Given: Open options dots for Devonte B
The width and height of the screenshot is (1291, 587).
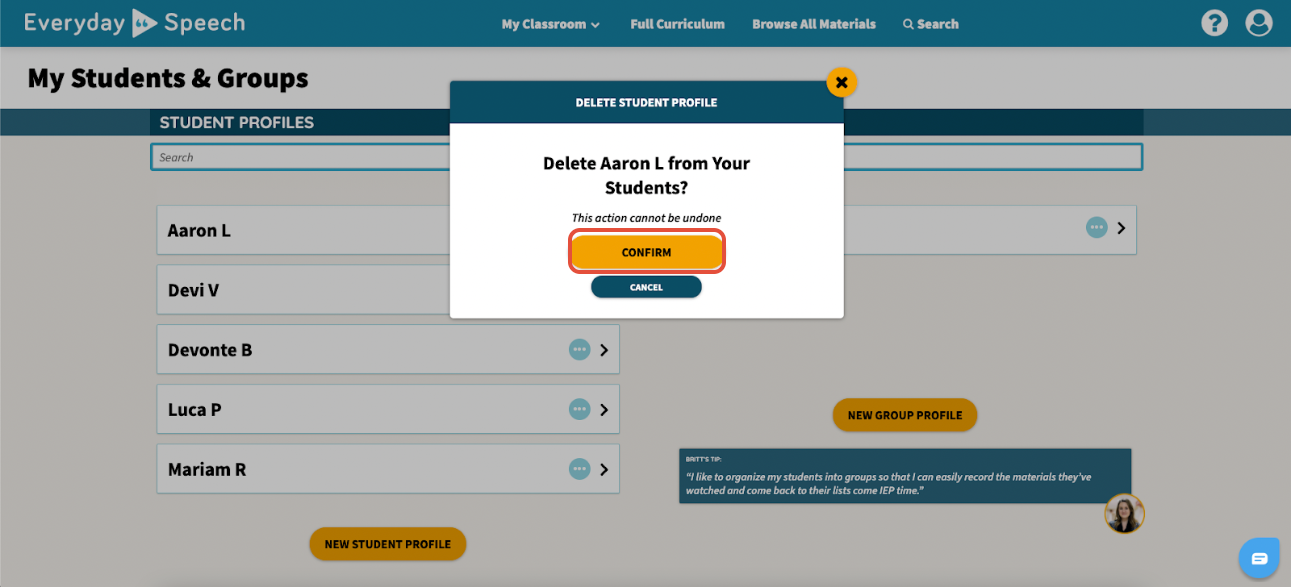Looking at the screenshot, I should pos(579,350).
